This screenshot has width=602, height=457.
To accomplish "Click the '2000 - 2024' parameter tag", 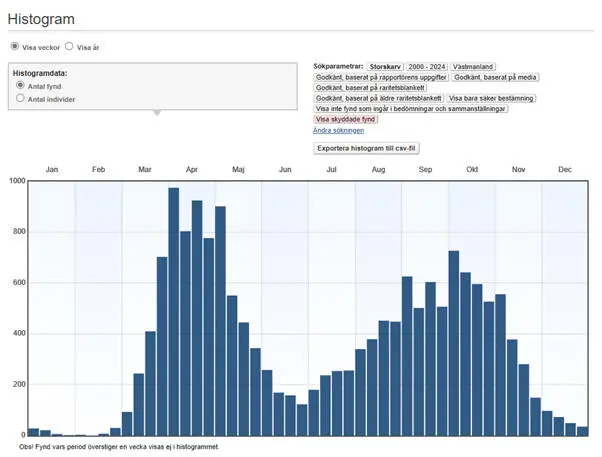I will coord(427,65).
